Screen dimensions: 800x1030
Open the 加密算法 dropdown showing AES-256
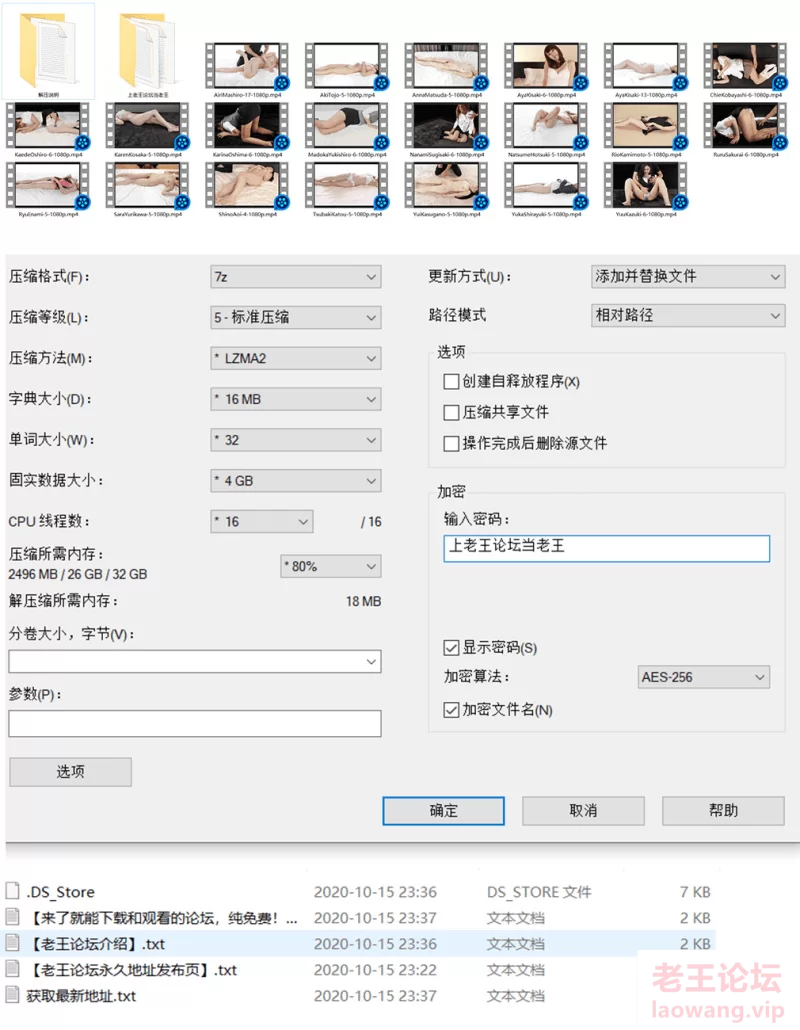click(x=703, y=677)
